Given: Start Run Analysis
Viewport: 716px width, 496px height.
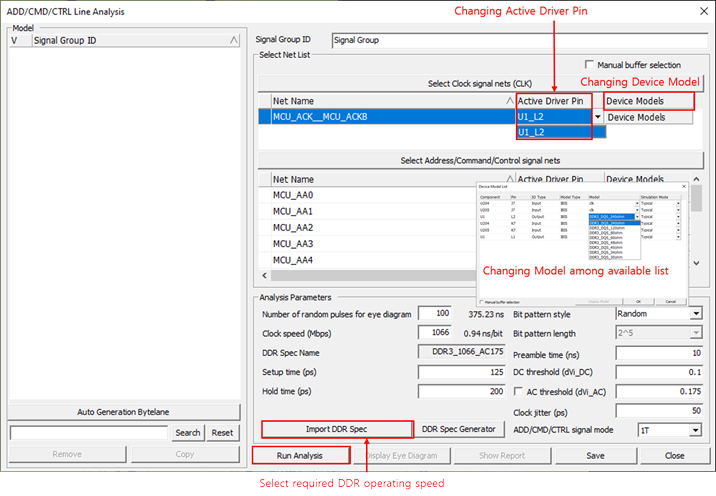Looking at the screenshot, I should pyautogui.click(x=301, y=455).
